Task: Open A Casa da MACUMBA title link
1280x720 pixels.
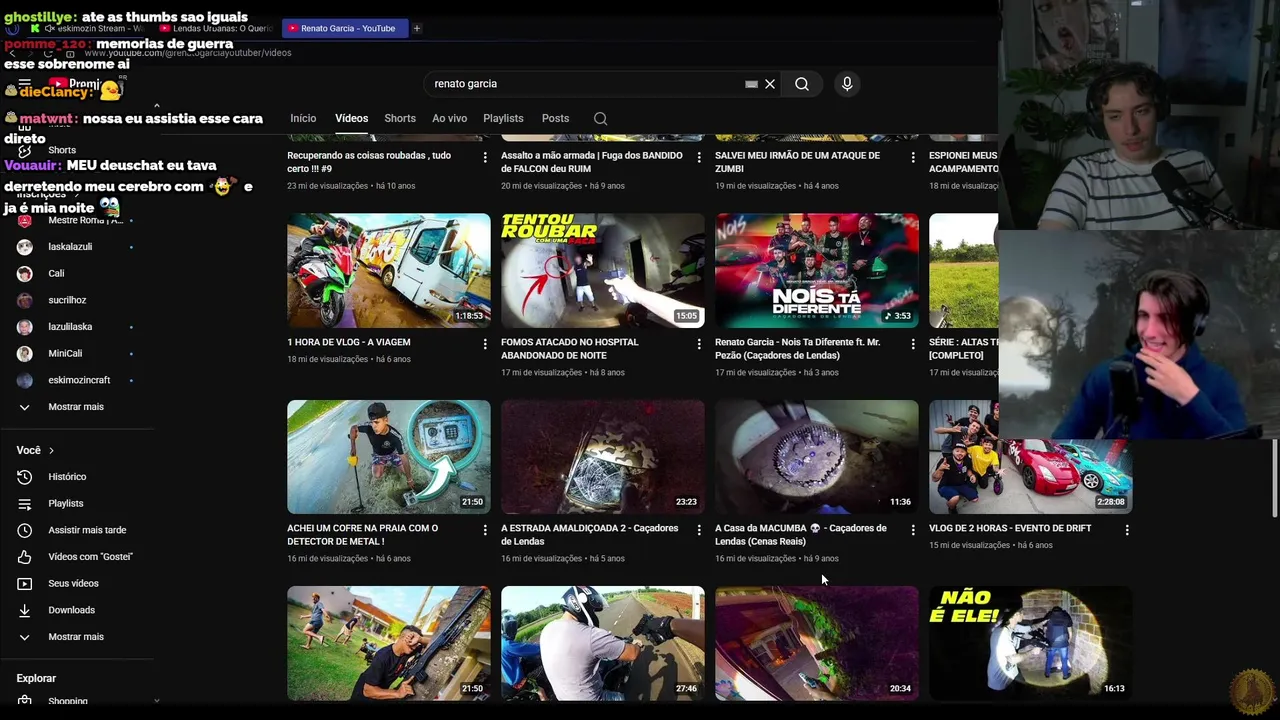Action: pyautogui.click(x=801, y=535)
